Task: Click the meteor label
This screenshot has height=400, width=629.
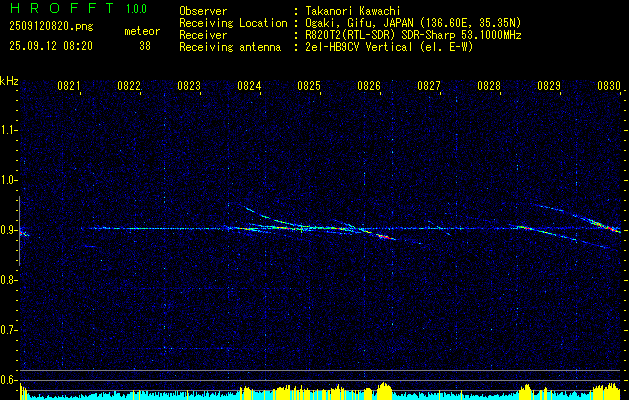Action: [142, 31]
